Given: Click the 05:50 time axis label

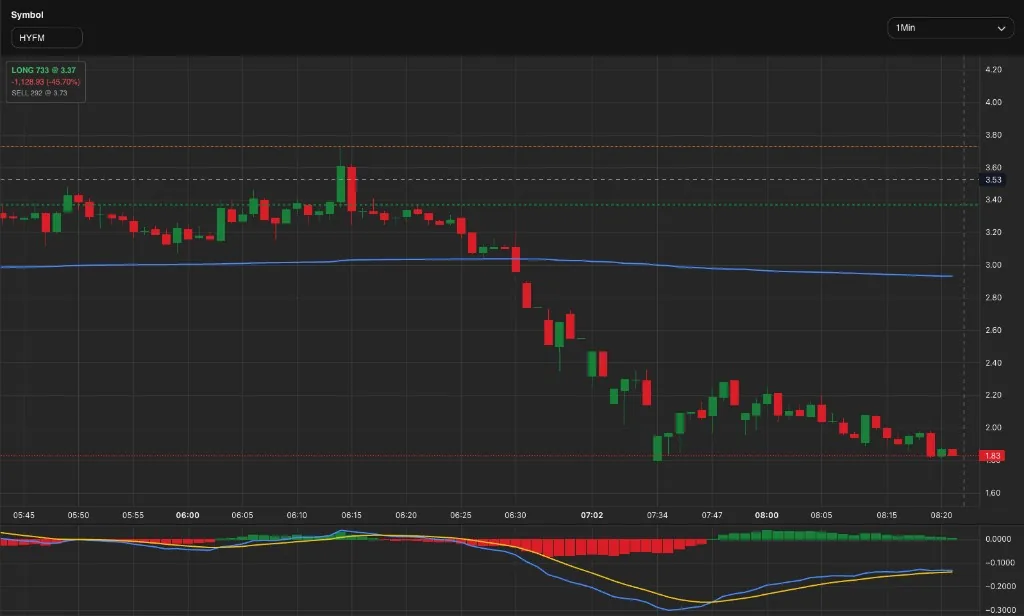Looking at the screenshot, I should pyautogui.click(x=78, y=515).
